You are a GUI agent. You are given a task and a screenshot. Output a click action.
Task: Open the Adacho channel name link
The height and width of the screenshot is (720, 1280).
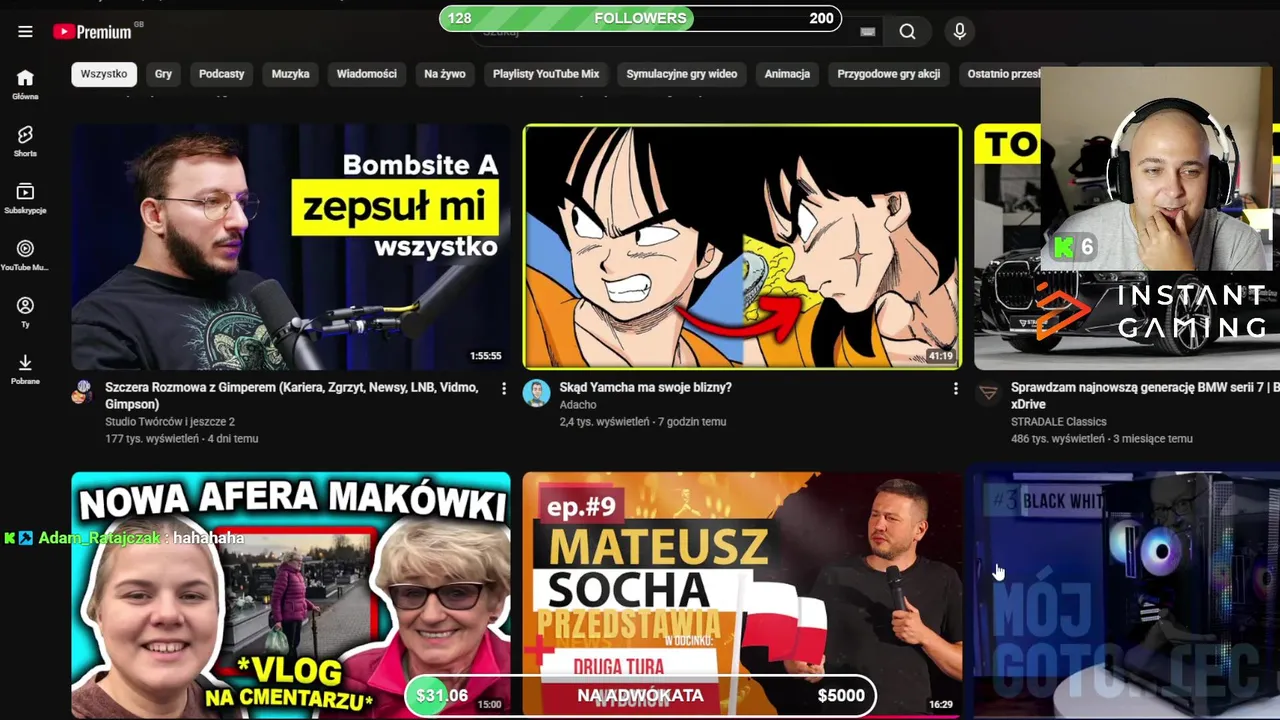tap(578, 405)
